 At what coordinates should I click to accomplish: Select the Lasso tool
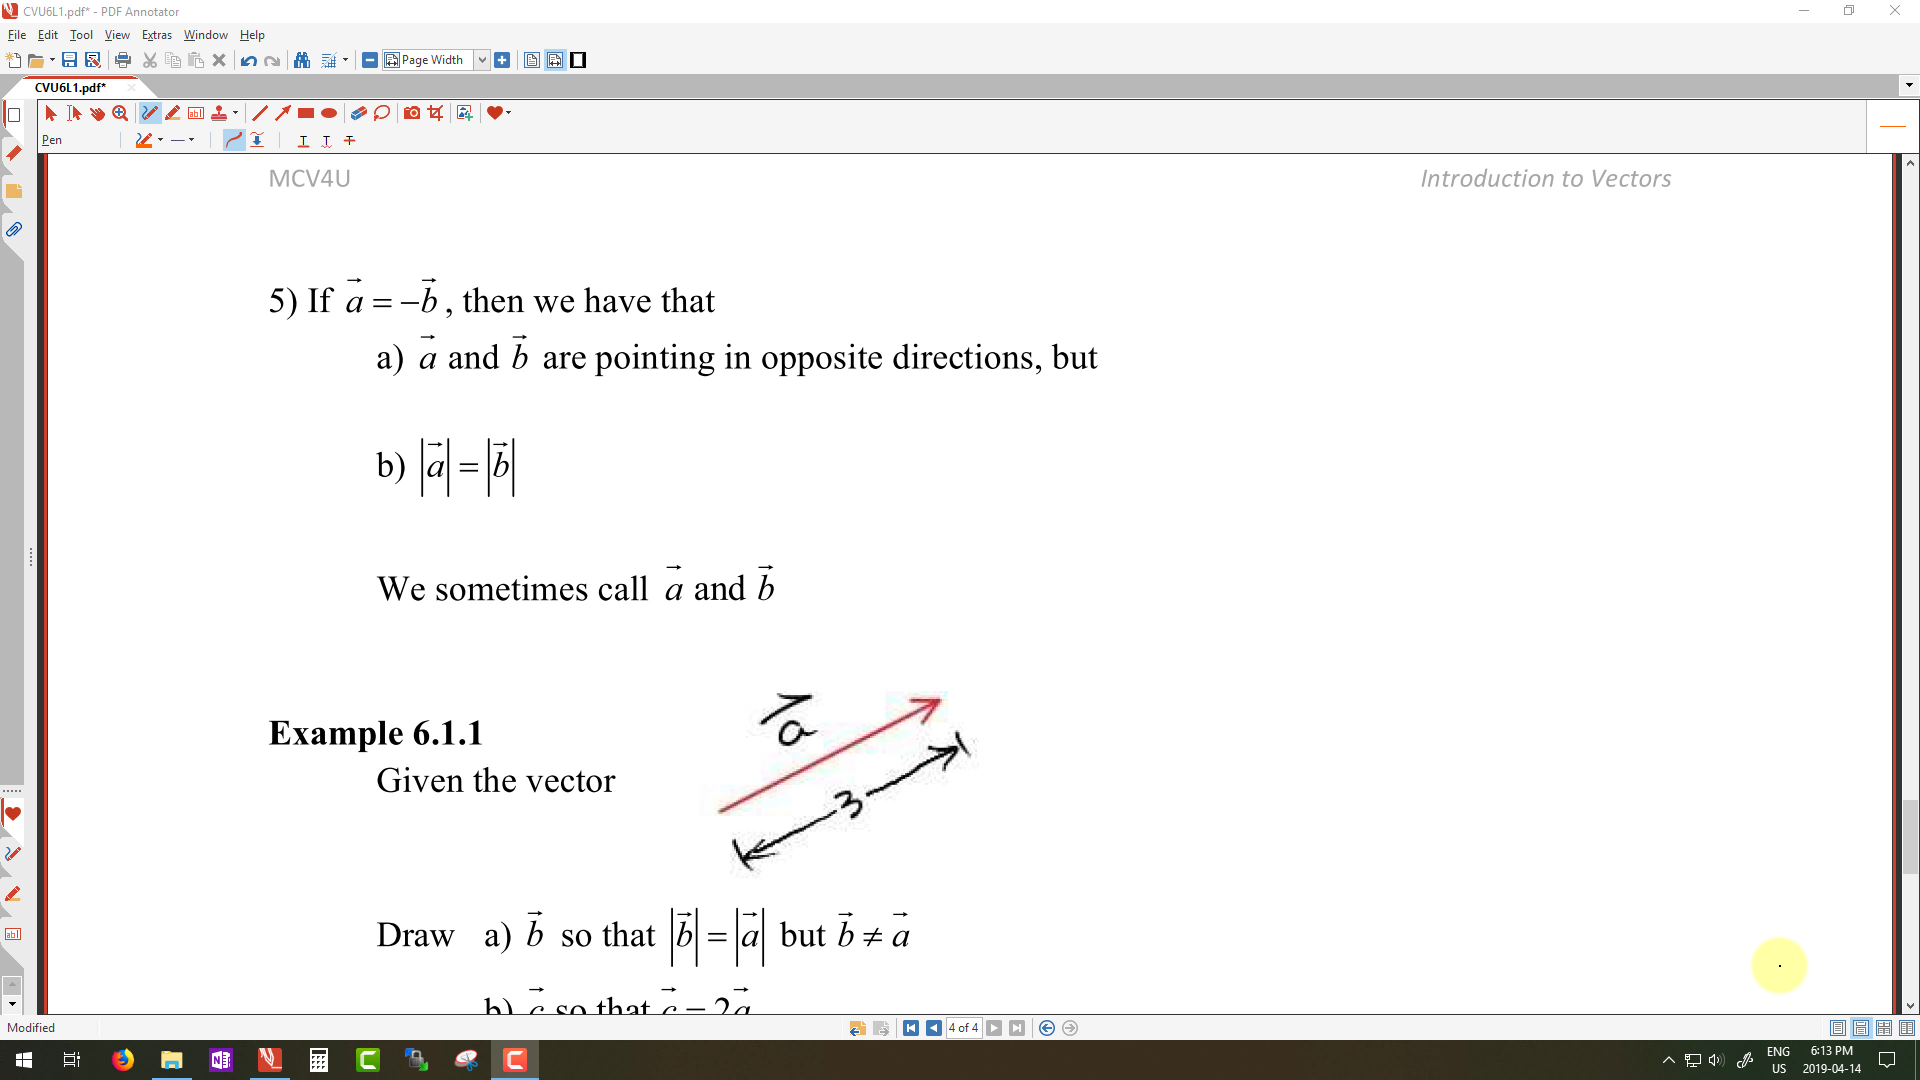pos(382,113)
